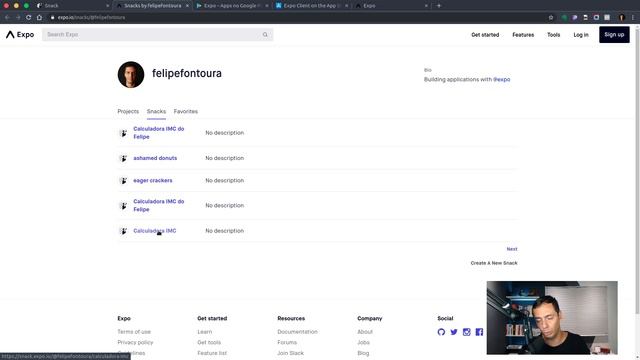Click the purple extension icon in the toolbar
The height and width of the screenshot is (360, 640).
[575, 18]
